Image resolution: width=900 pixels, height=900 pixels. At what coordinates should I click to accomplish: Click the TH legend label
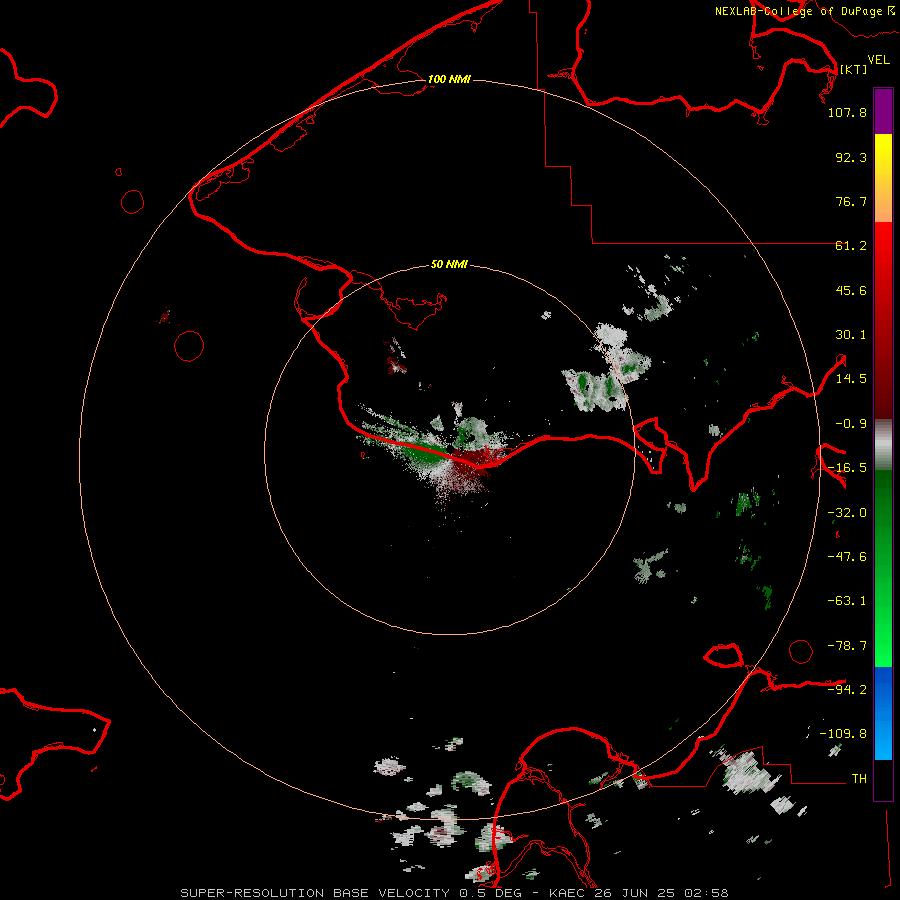[x=859, y=779]
